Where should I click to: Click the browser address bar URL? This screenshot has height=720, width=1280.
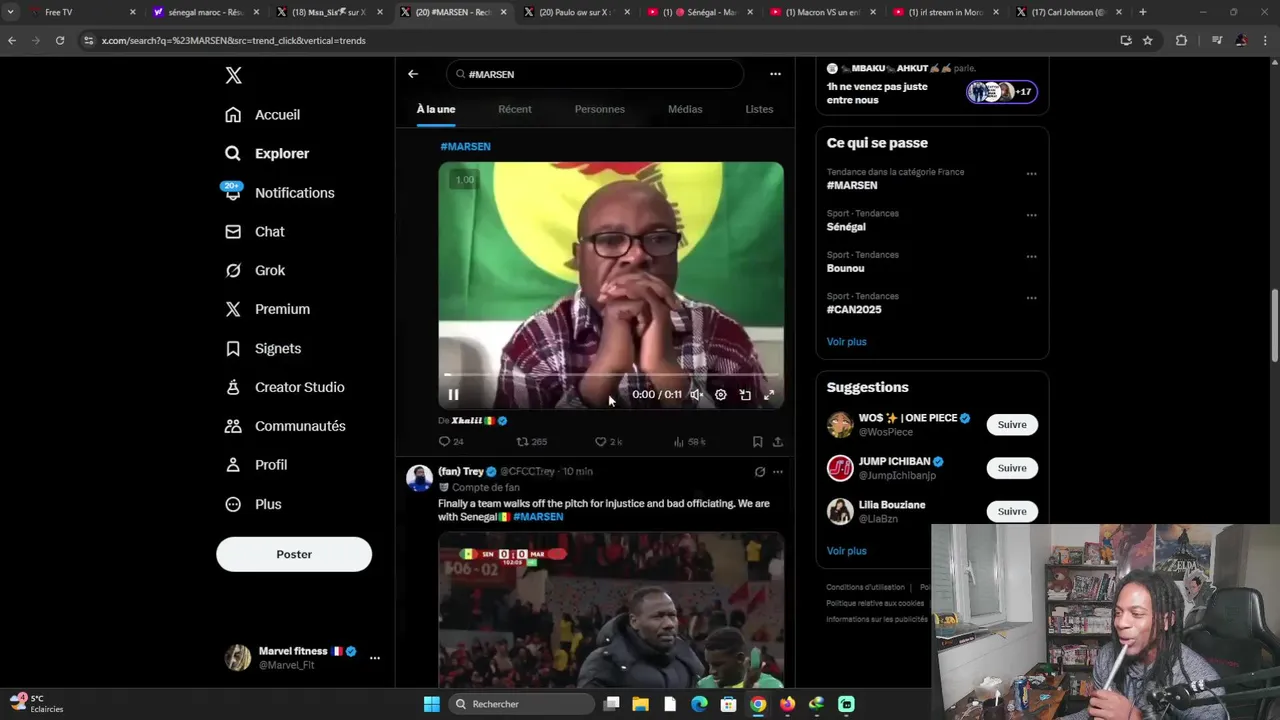click(x=233, y=41)
